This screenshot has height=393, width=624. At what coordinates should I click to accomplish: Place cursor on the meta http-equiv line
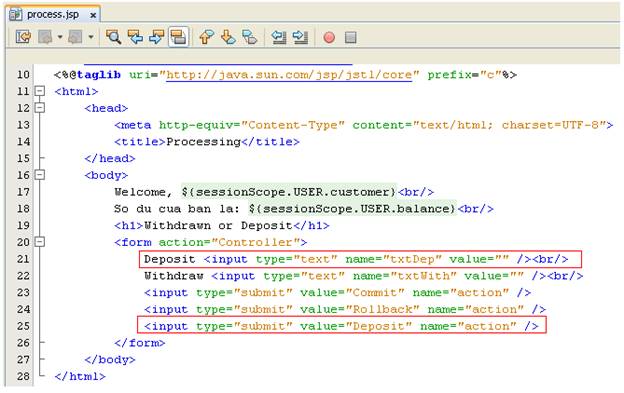pyautogui.click(x=364, y=125)
